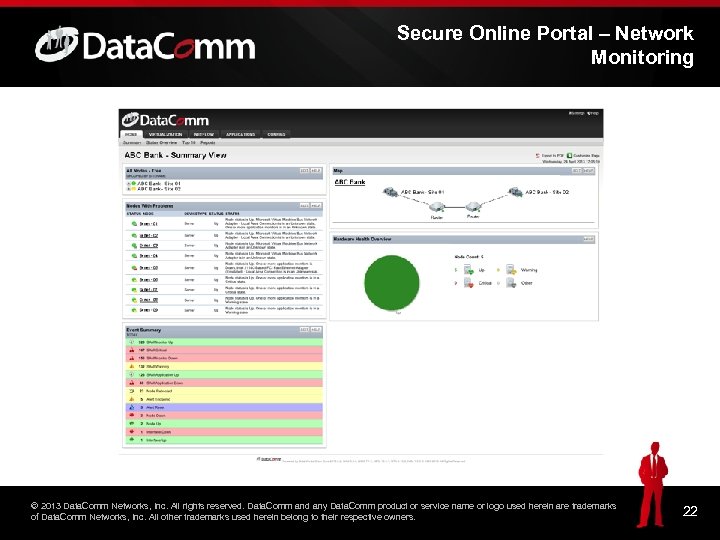Click the green hardware health pie chart
The width and height of the screenshot is (720, 540).
(392, 283)
